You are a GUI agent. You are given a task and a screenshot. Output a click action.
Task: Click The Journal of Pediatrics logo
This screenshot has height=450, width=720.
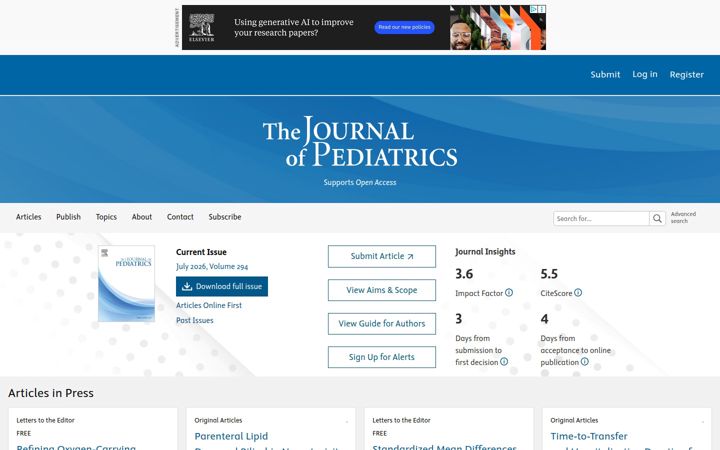click(360, 141)
